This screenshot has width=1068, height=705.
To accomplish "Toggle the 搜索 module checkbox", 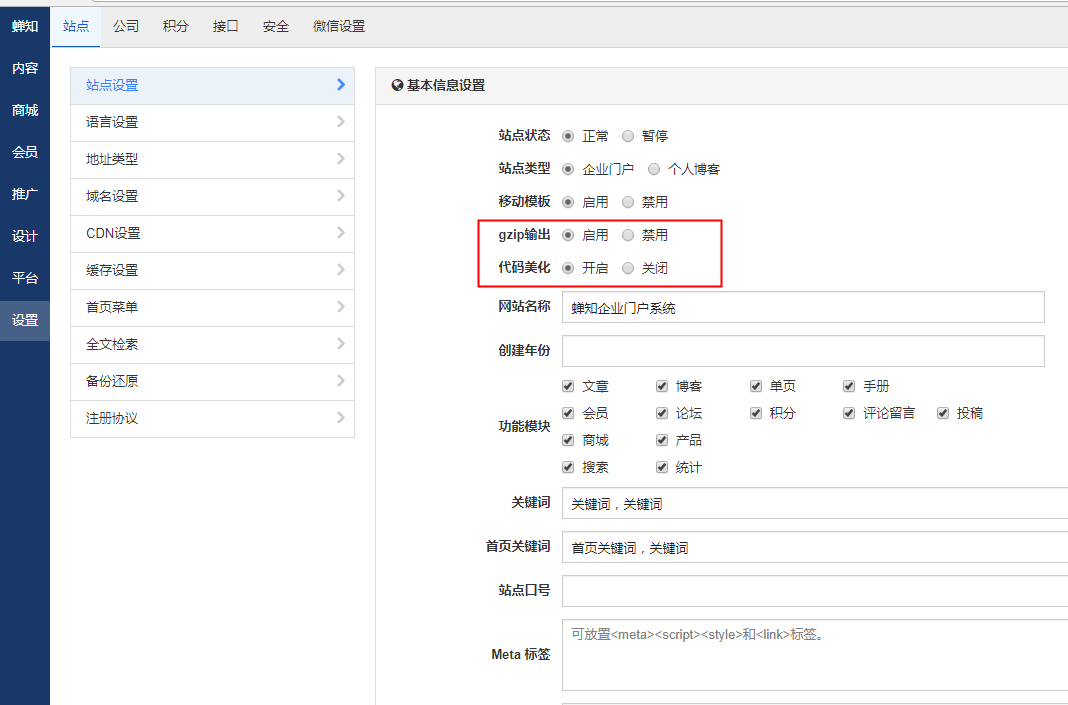I will 568,467.
